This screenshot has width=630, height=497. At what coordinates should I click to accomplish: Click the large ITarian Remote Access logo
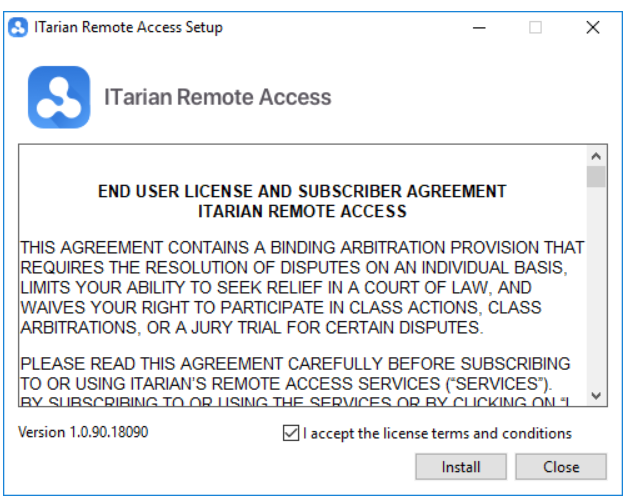[x=59, y=97]
